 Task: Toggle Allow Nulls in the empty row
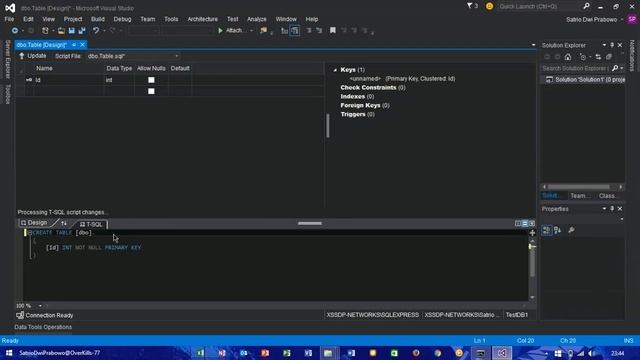click(x=151, y=91)
